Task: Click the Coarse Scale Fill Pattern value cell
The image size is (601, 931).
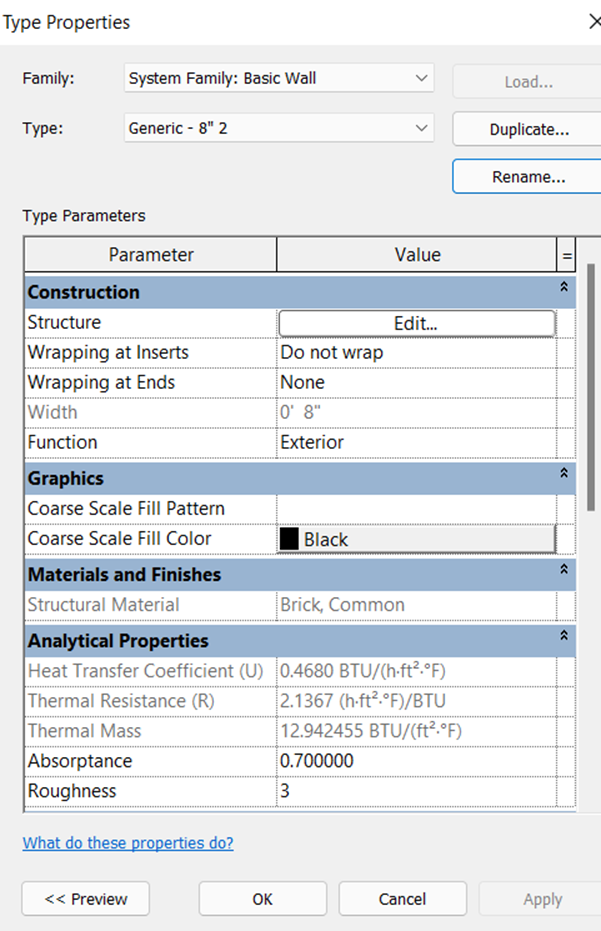Action: pos(417,509)
